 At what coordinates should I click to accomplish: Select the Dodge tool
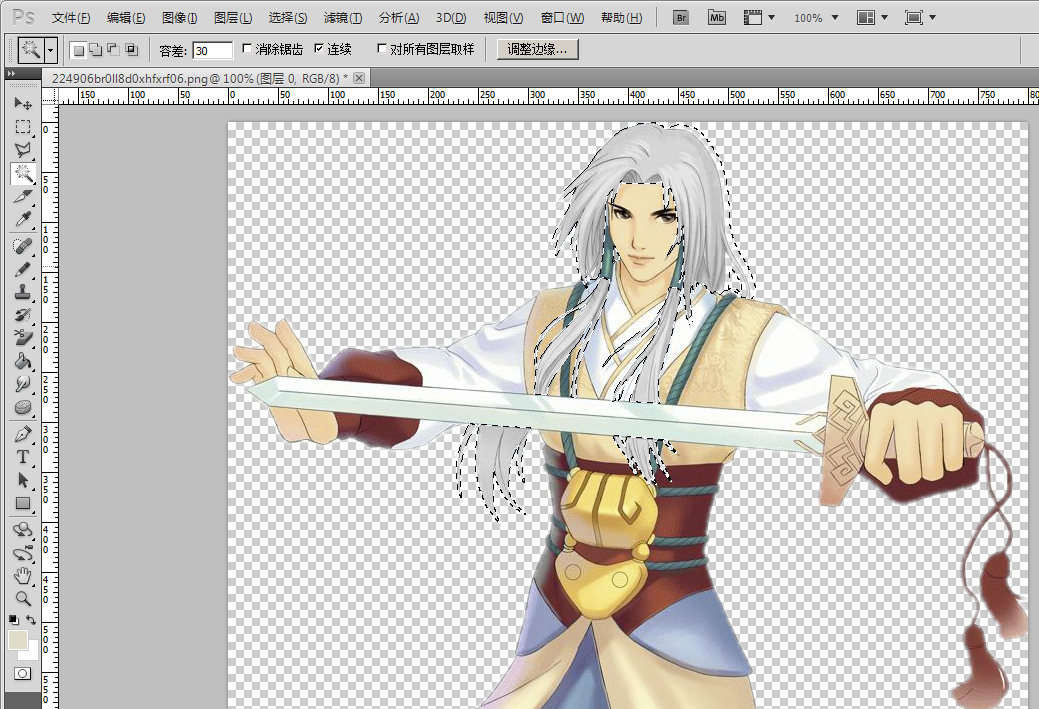(23, 384)
